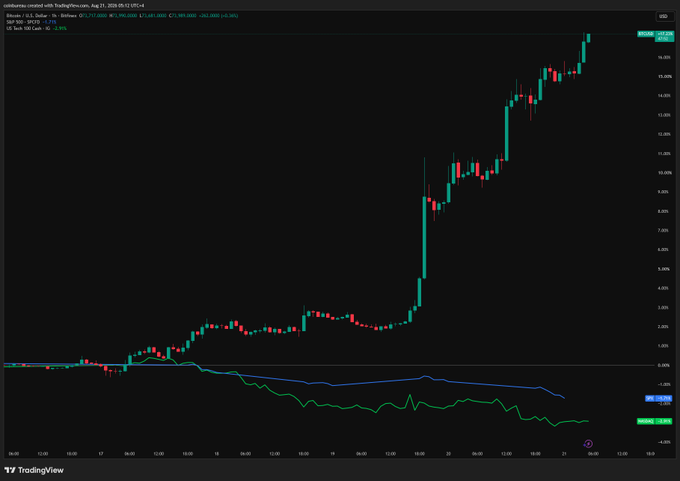Click the 18 date label on the time axis

click(216, 454)
